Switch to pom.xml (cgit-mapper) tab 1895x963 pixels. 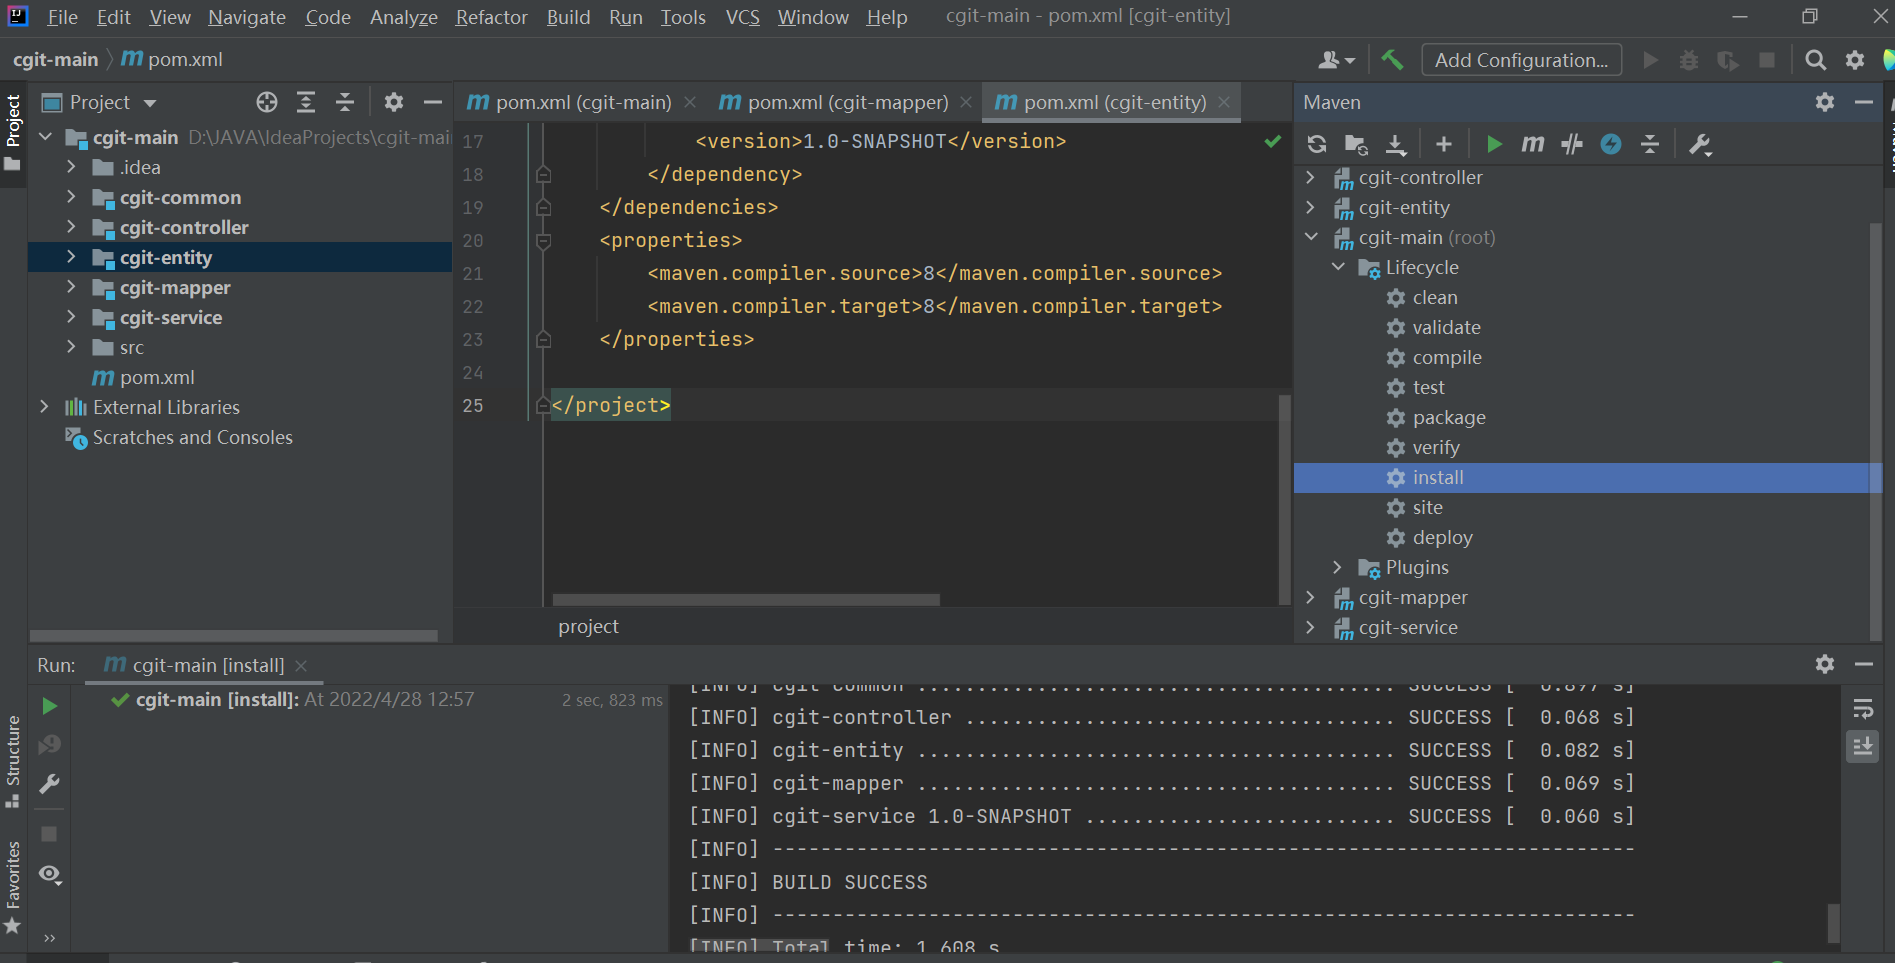coord(846,102)
